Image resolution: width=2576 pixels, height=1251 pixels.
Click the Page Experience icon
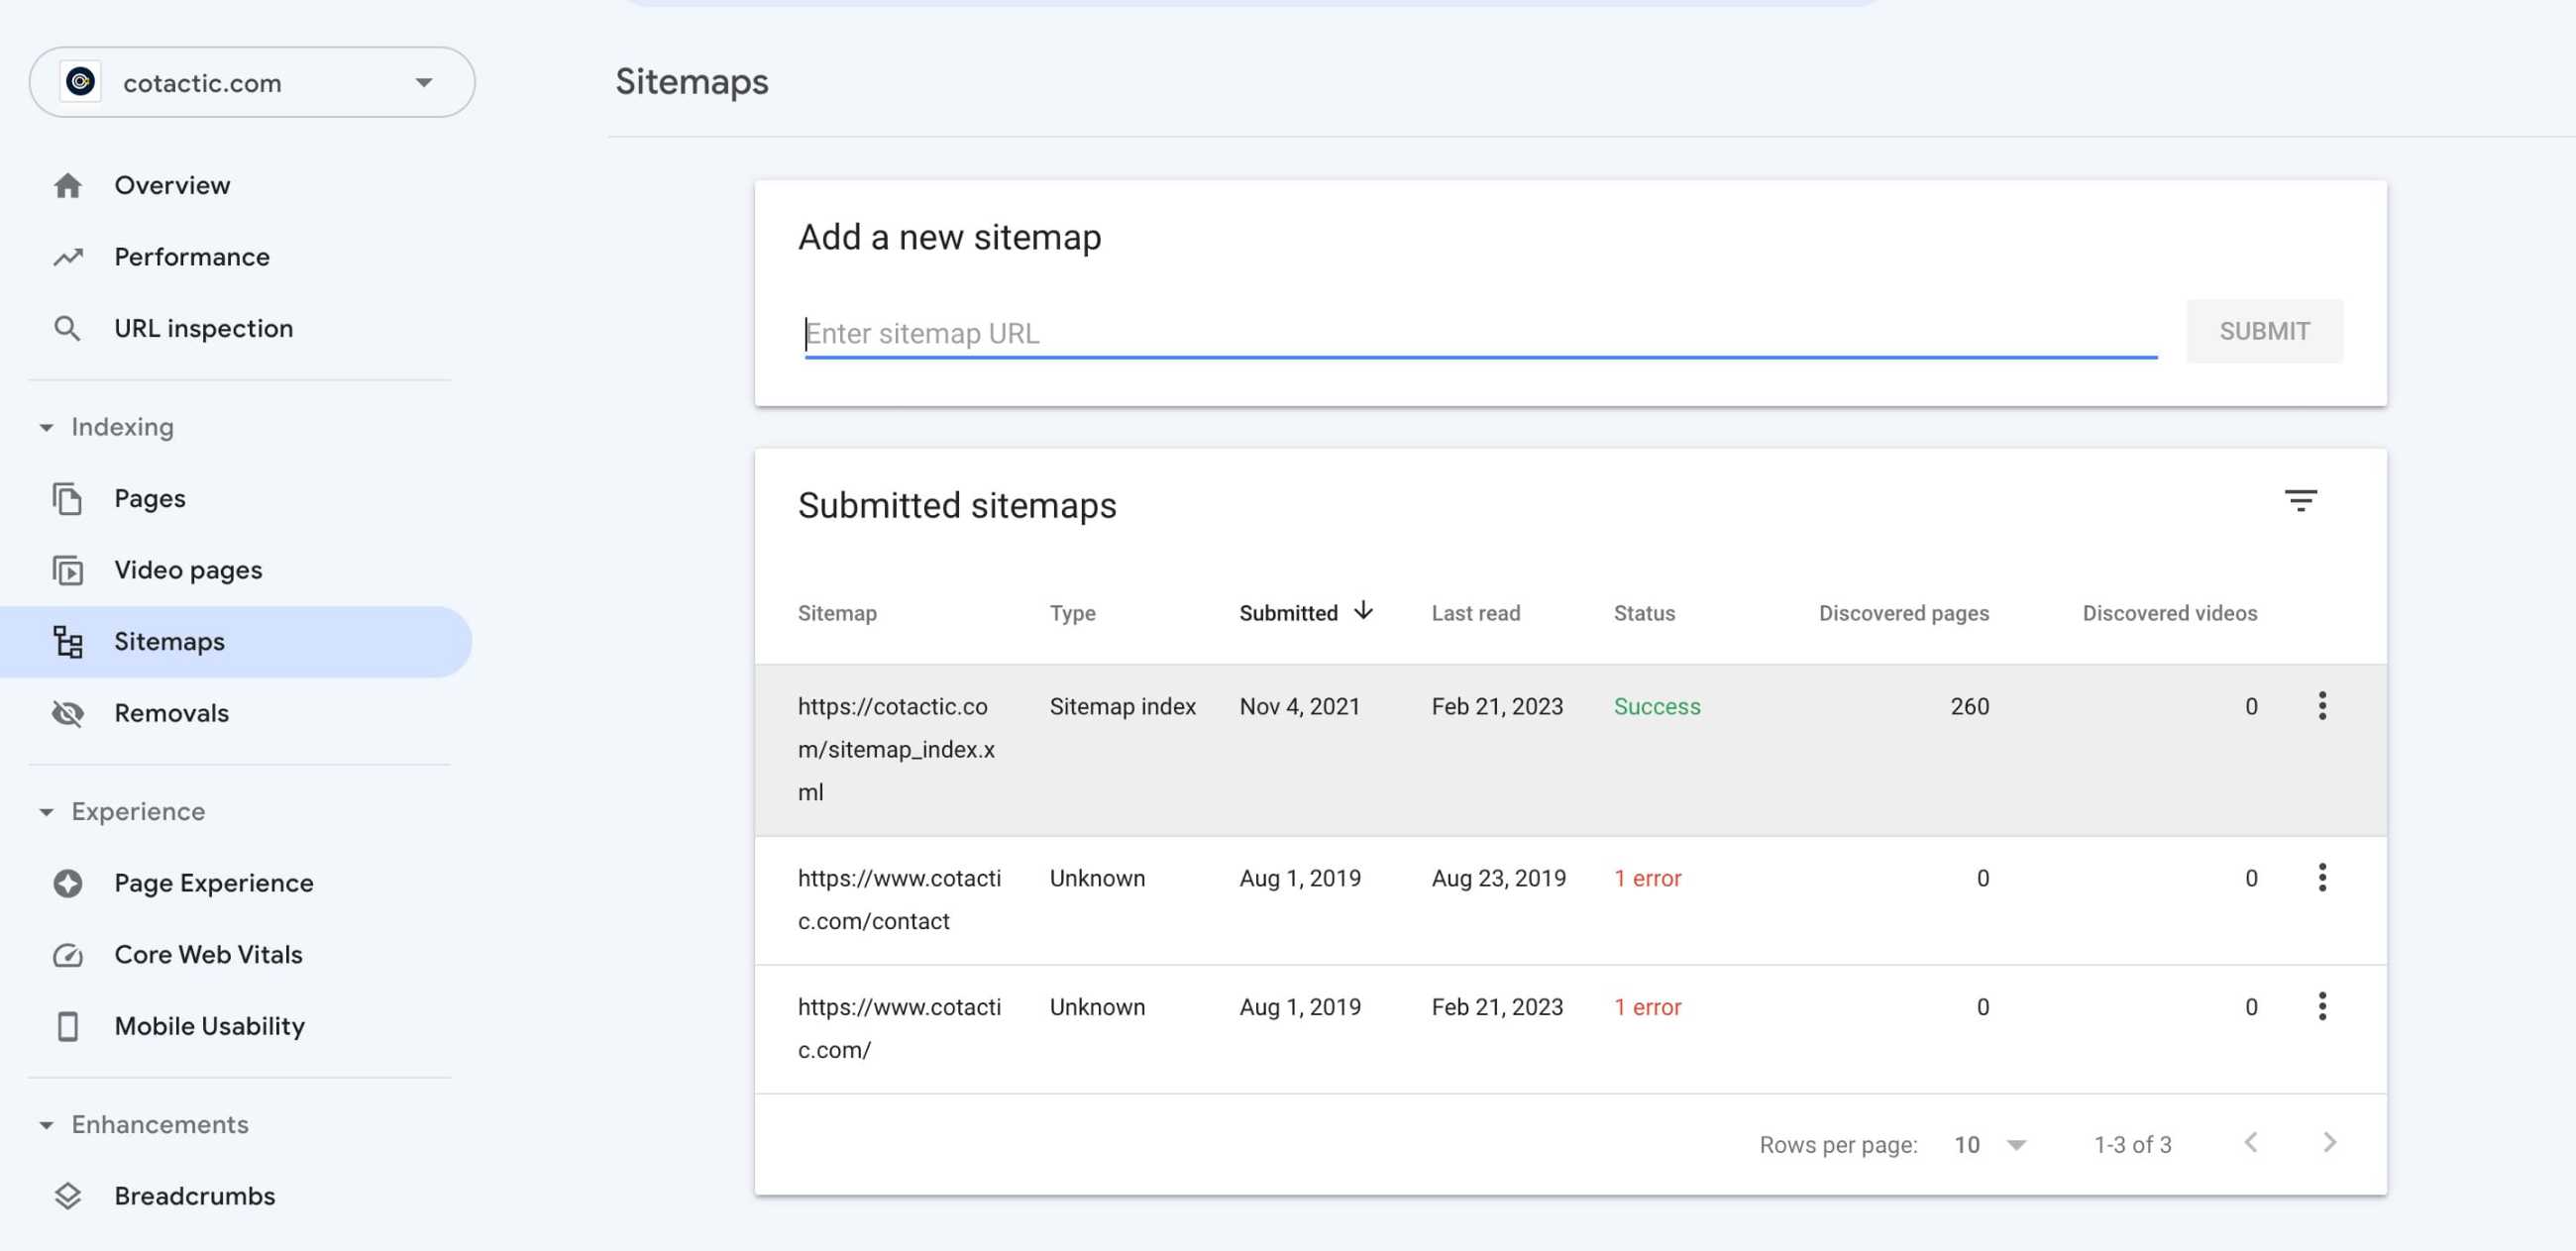68,883
